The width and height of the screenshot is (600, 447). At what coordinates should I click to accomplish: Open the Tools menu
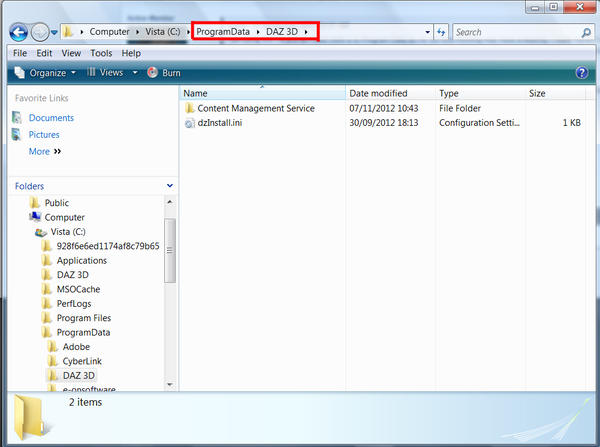click(101, 53)
